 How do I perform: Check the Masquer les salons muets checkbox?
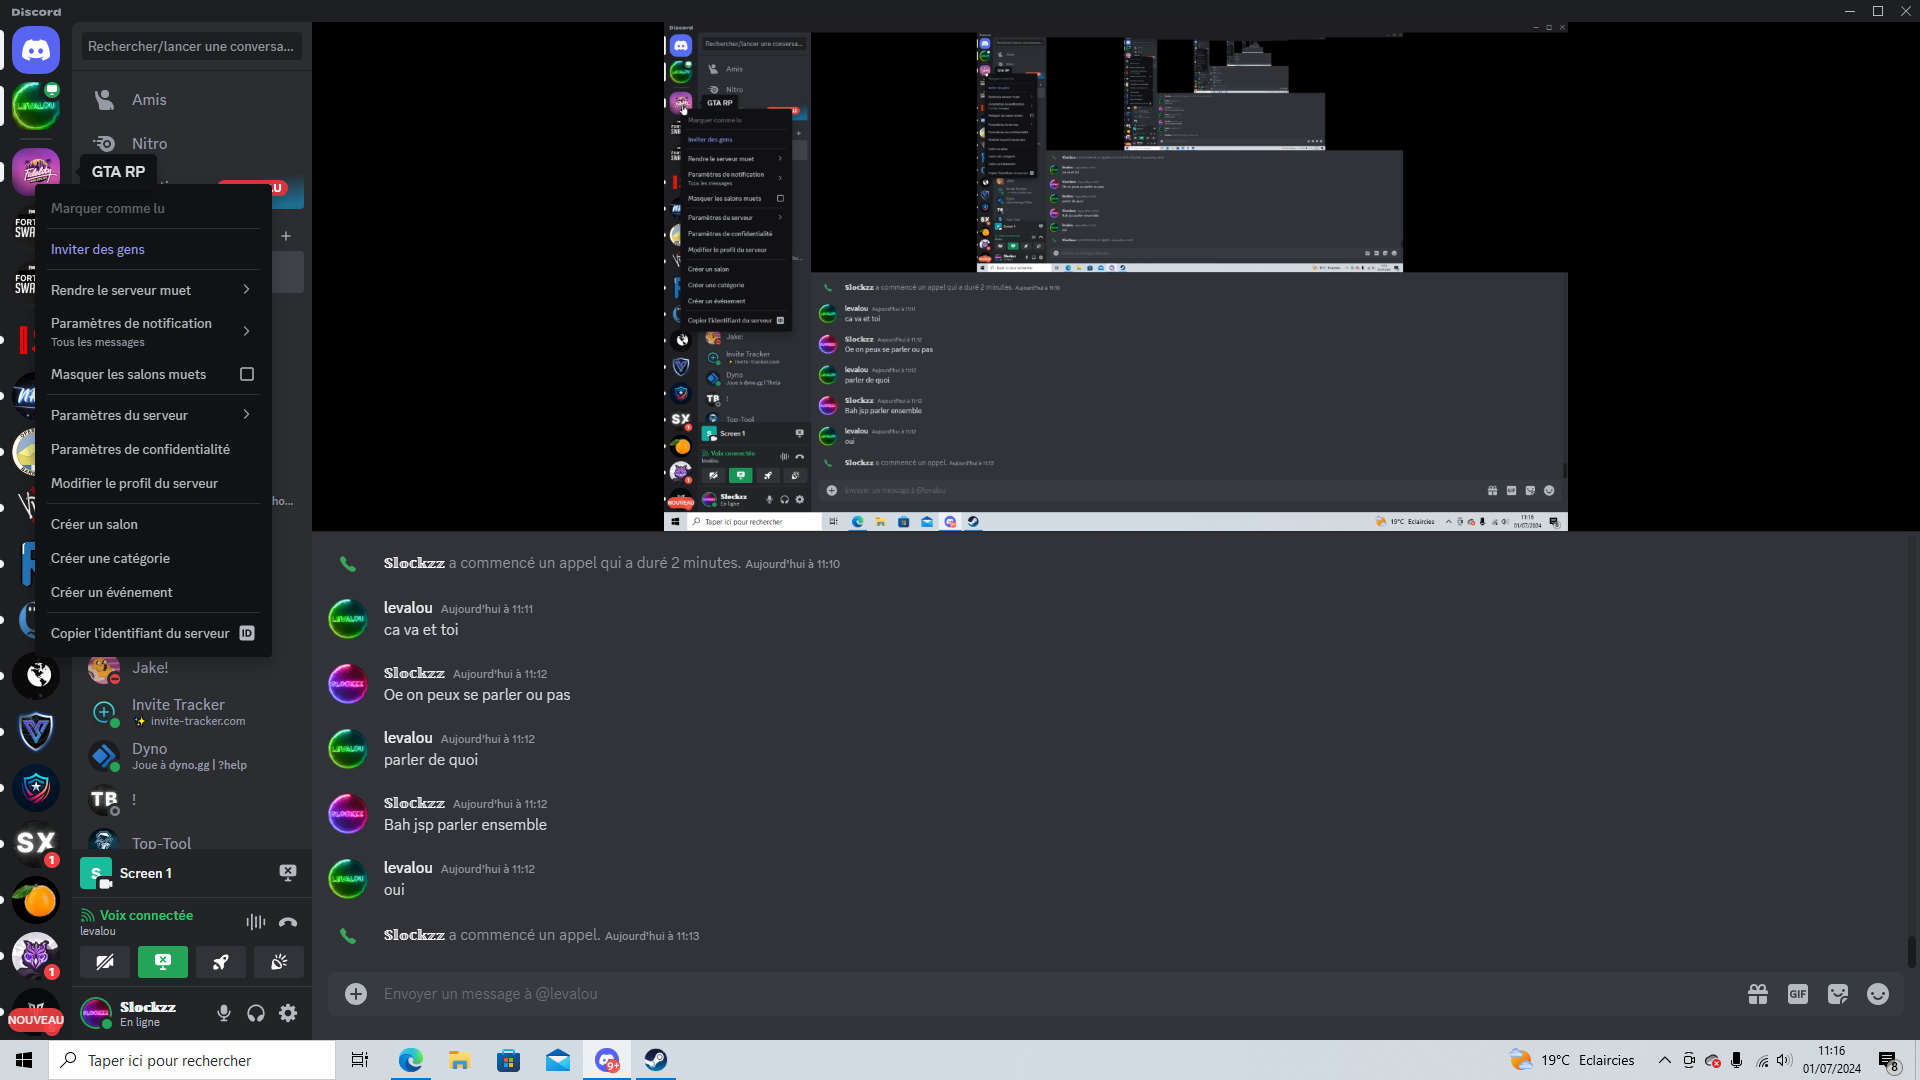click(247, 374)
